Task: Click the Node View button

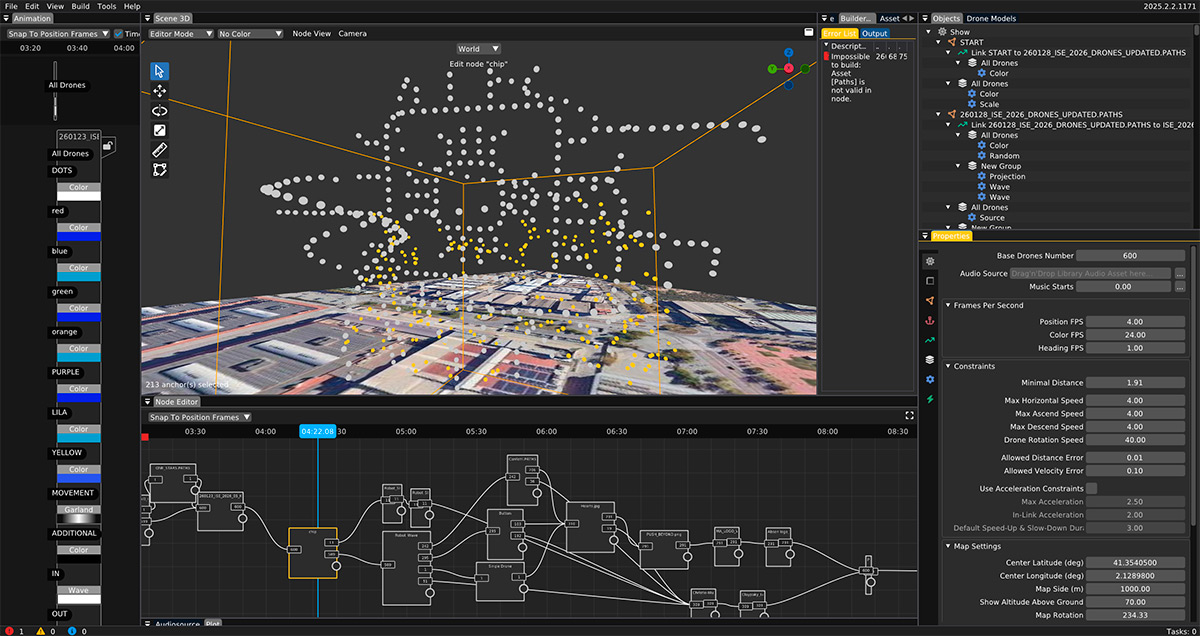Action: pyautogui.click(x=311, y=34)
